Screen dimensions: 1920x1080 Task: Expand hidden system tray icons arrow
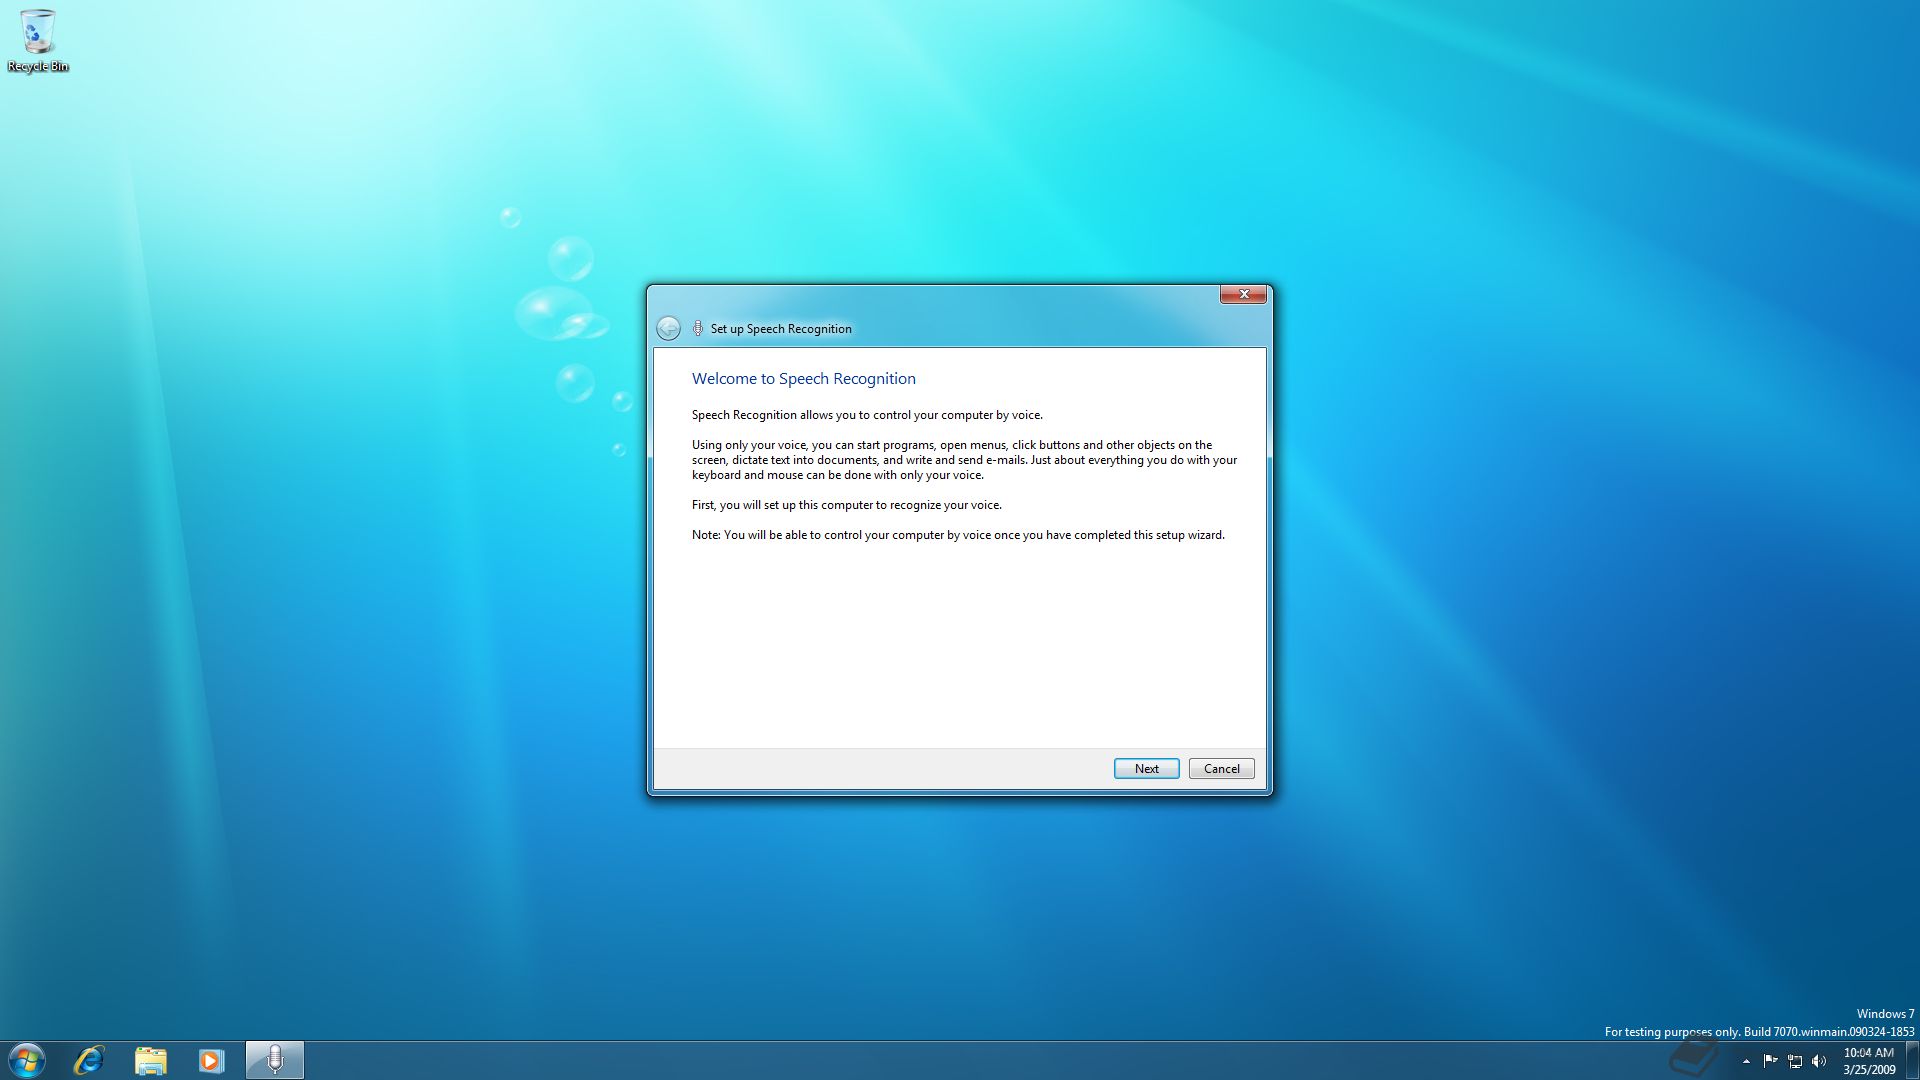pyautogui.click(x=1746, y=1061)
